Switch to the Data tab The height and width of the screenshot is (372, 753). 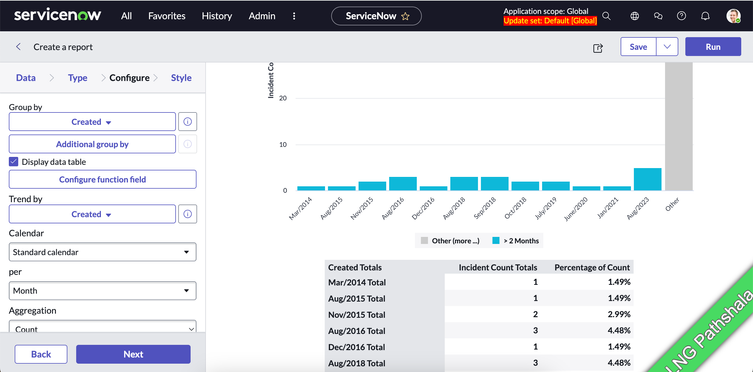pos(26,78)
